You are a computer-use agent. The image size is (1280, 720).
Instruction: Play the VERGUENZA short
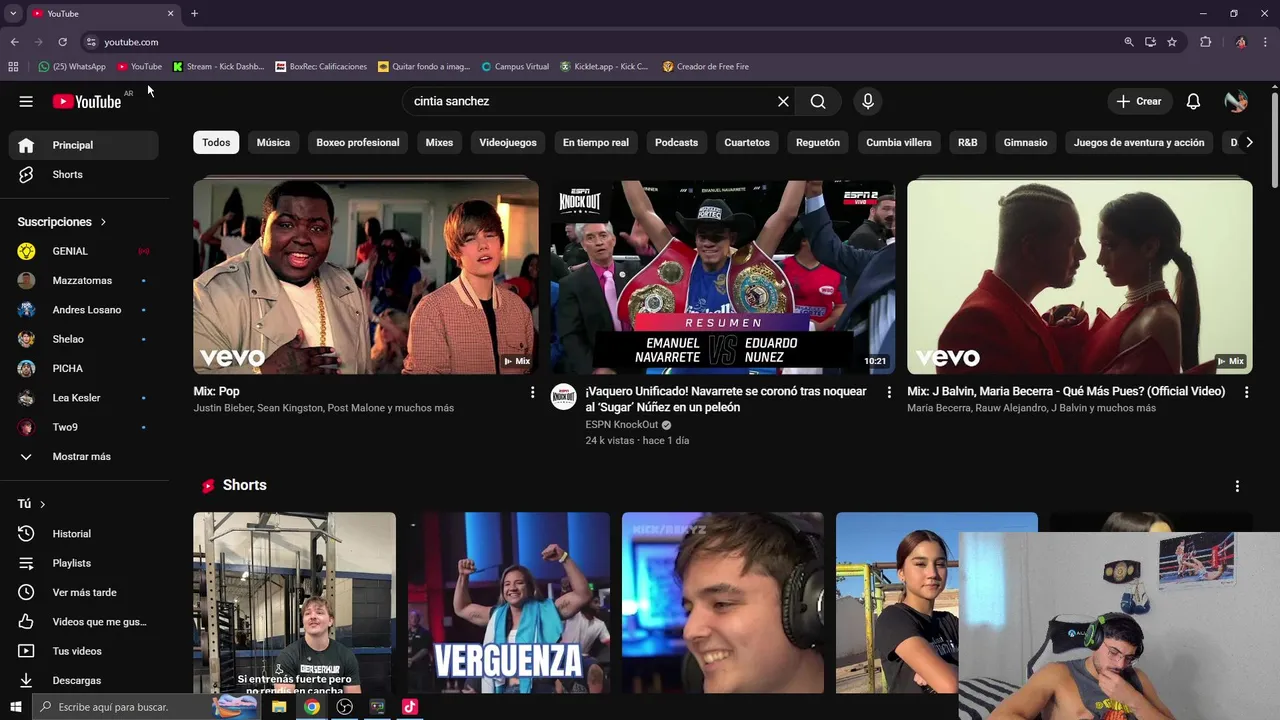[509, 603]
